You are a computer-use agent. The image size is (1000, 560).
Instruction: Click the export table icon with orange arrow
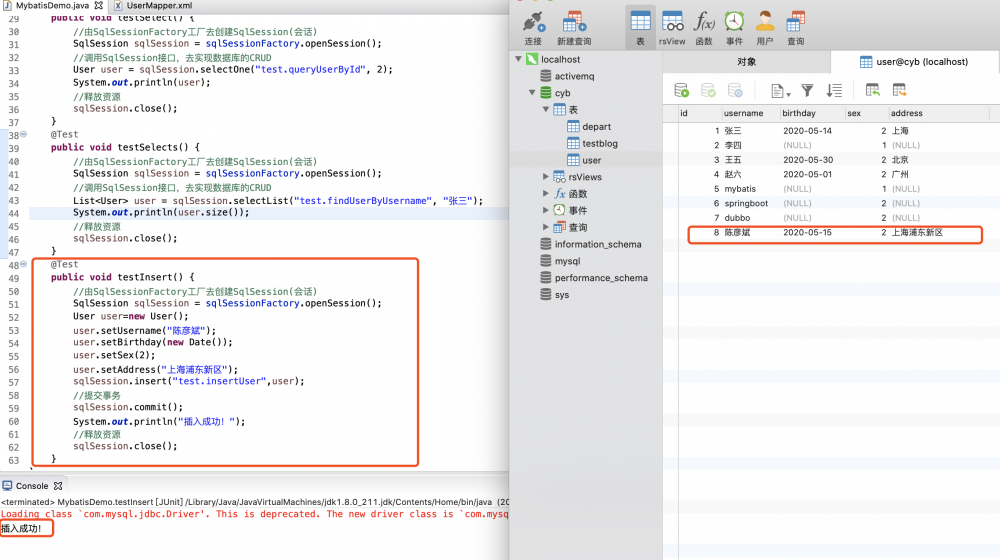[899, 91]
